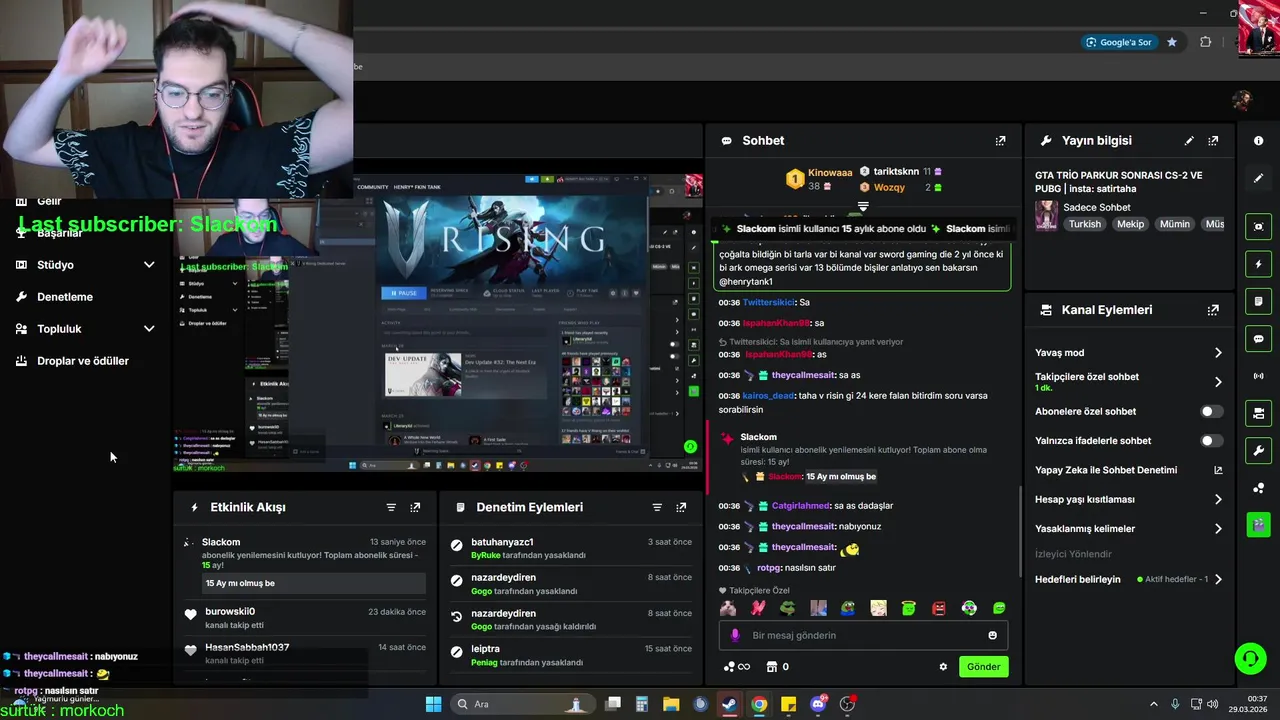Image resolution: width=1280 pixels, height=720 pixels.
Task: Open the wrench icon in right sidebar
Action: [x=1258, y=450]
